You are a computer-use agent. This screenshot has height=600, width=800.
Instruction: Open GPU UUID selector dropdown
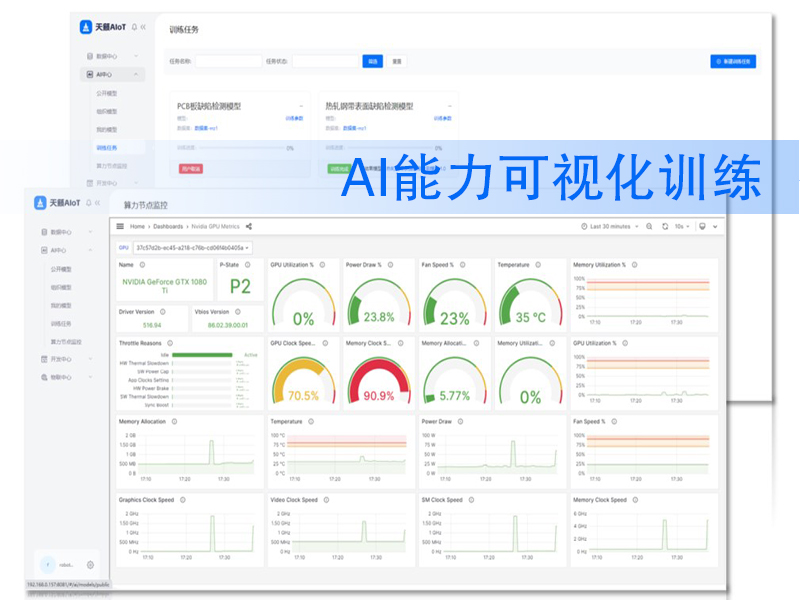(192, 248)
